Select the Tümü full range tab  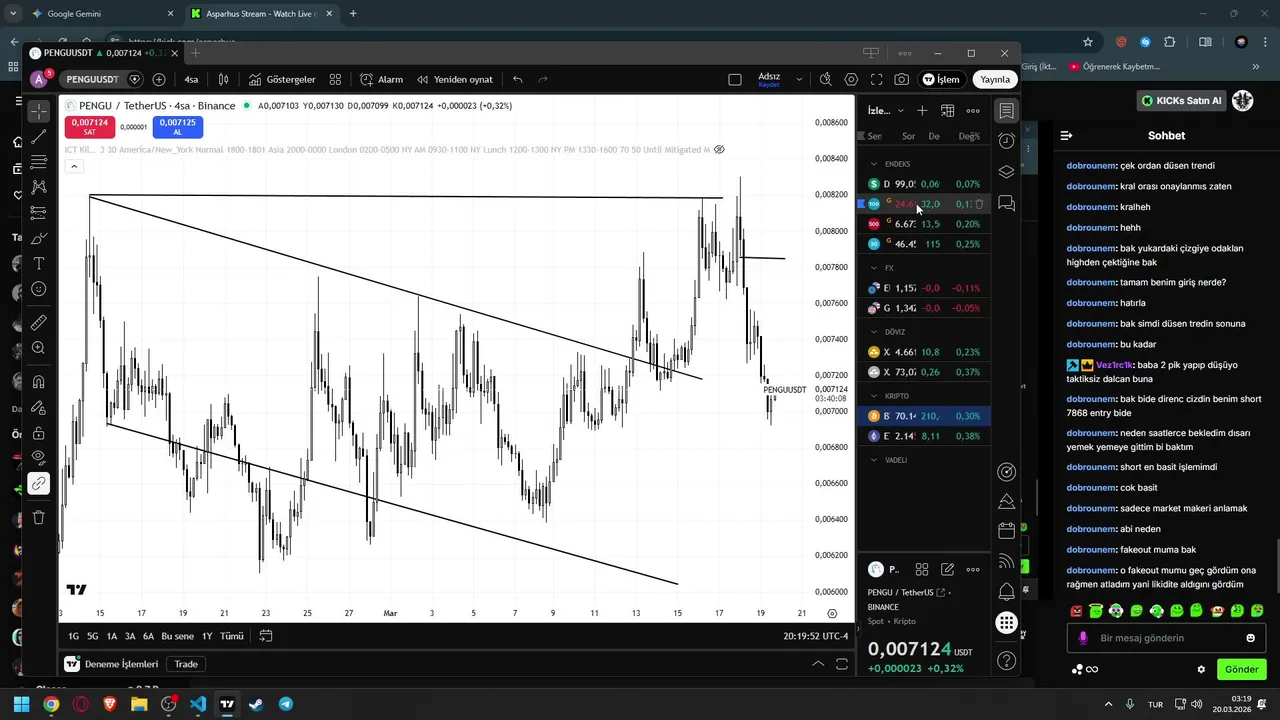click(x=231, y=636)
